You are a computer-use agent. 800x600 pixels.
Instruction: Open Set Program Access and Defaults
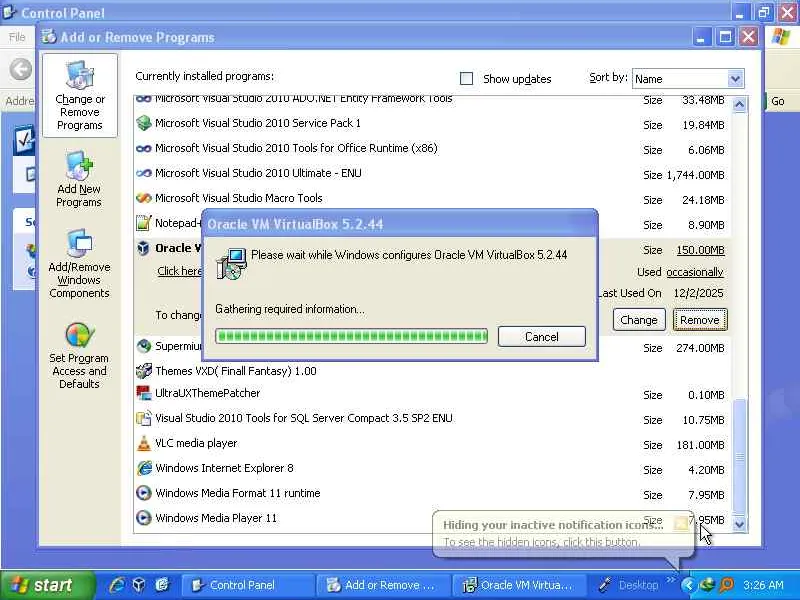(79, 356)
